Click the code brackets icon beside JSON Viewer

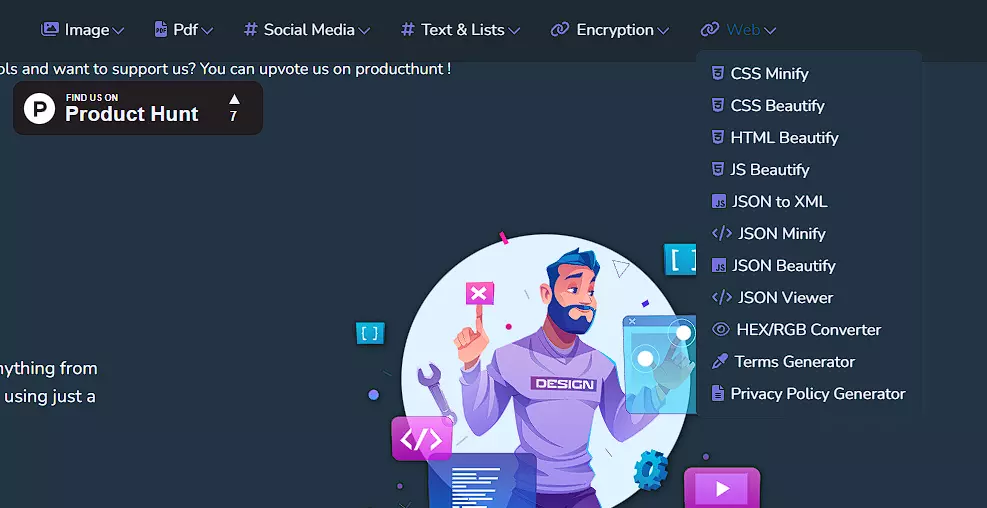coord(721,297)
